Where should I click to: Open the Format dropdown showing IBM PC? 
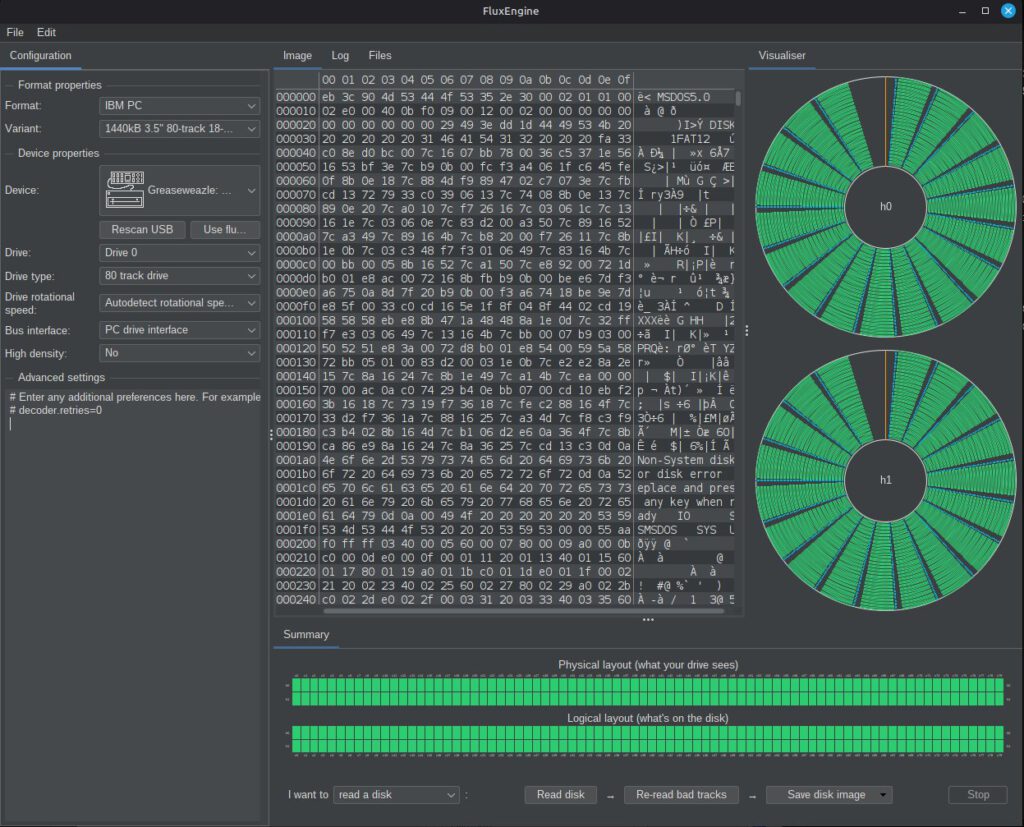(180, 105)
